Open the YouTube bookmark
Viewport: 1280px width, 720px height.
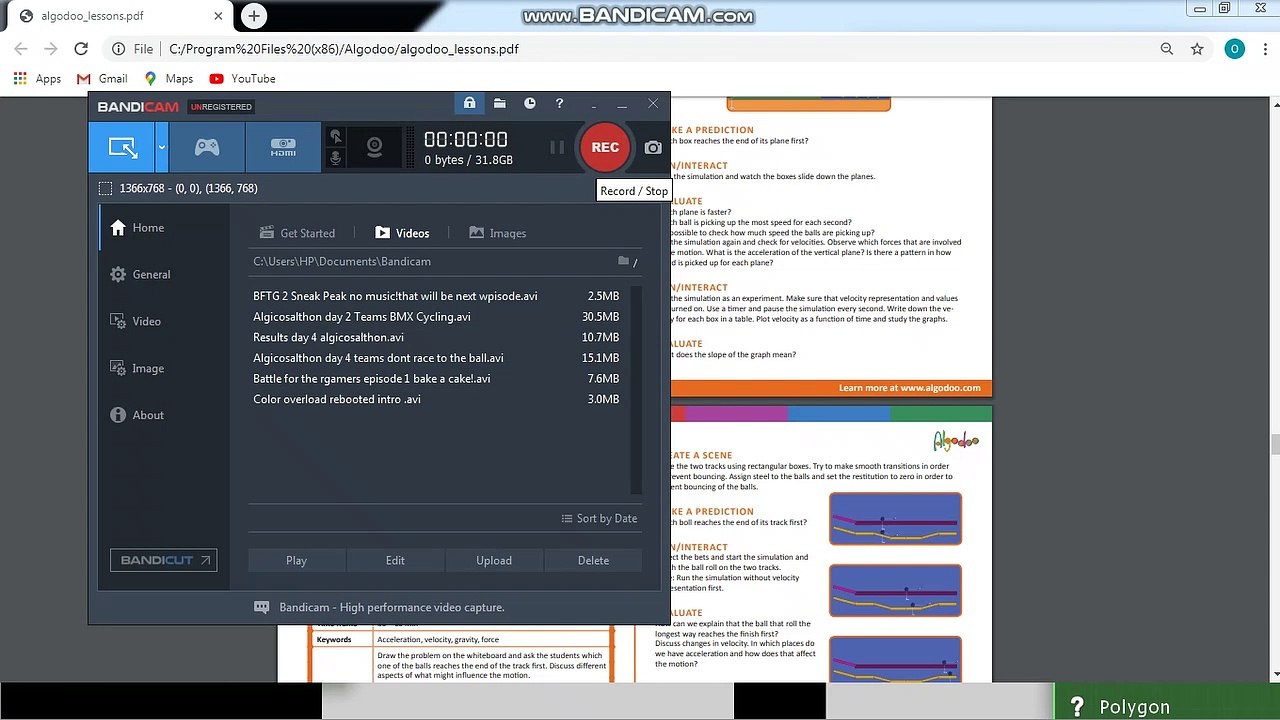pos(242,79)
